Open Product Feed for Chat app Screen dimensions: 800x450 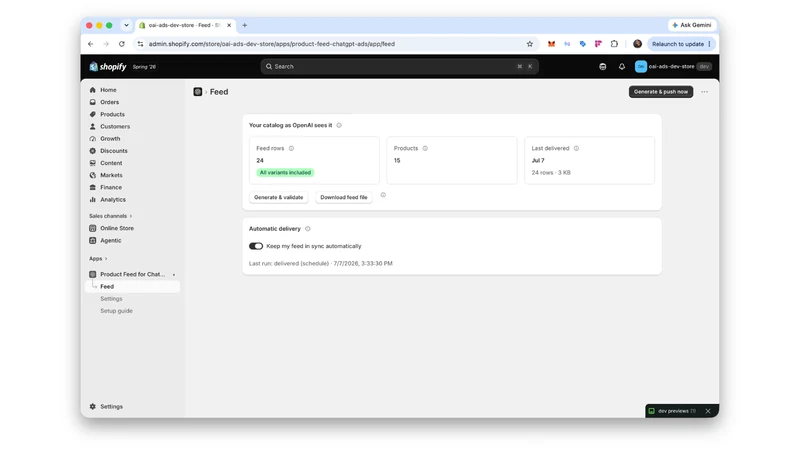pyautogui.click(x=133, y=274)
